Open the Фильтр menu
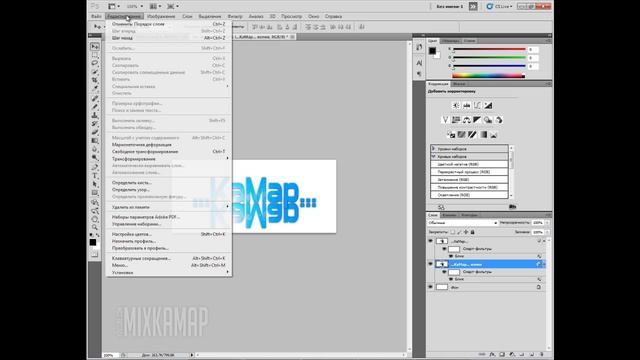 (x=235, y=16)
